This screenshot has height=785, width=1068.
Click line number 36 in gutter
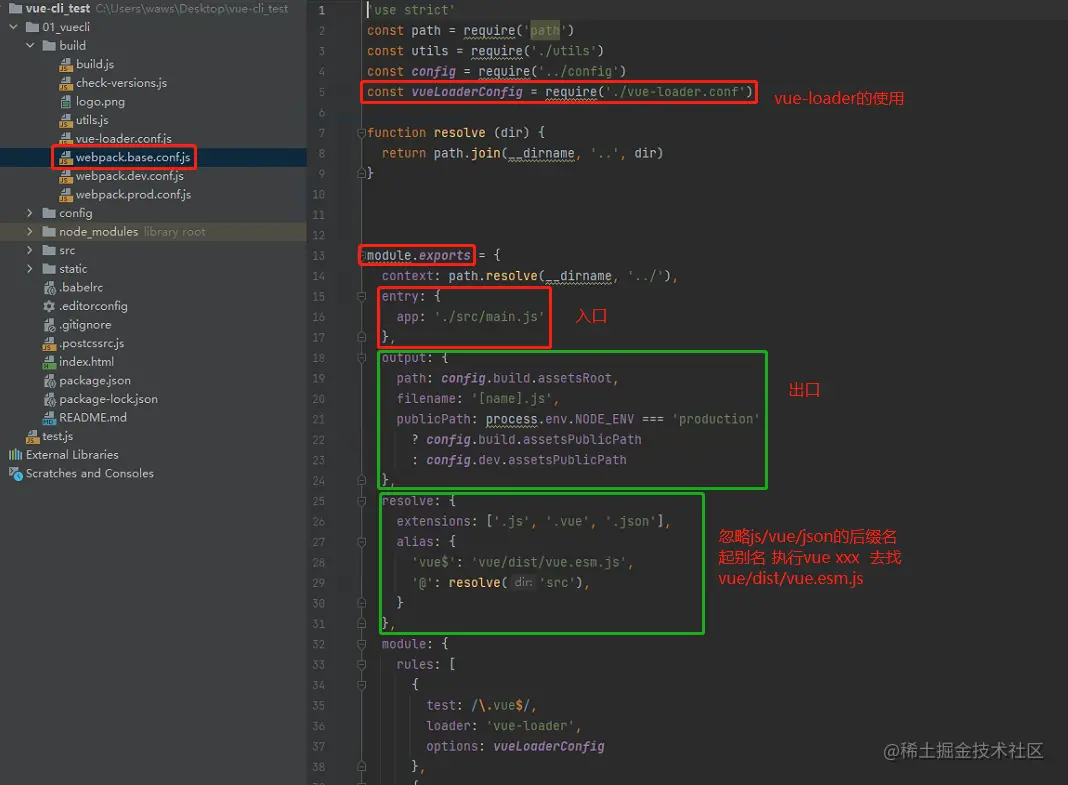pyautogui.click(x=319, y=726)
